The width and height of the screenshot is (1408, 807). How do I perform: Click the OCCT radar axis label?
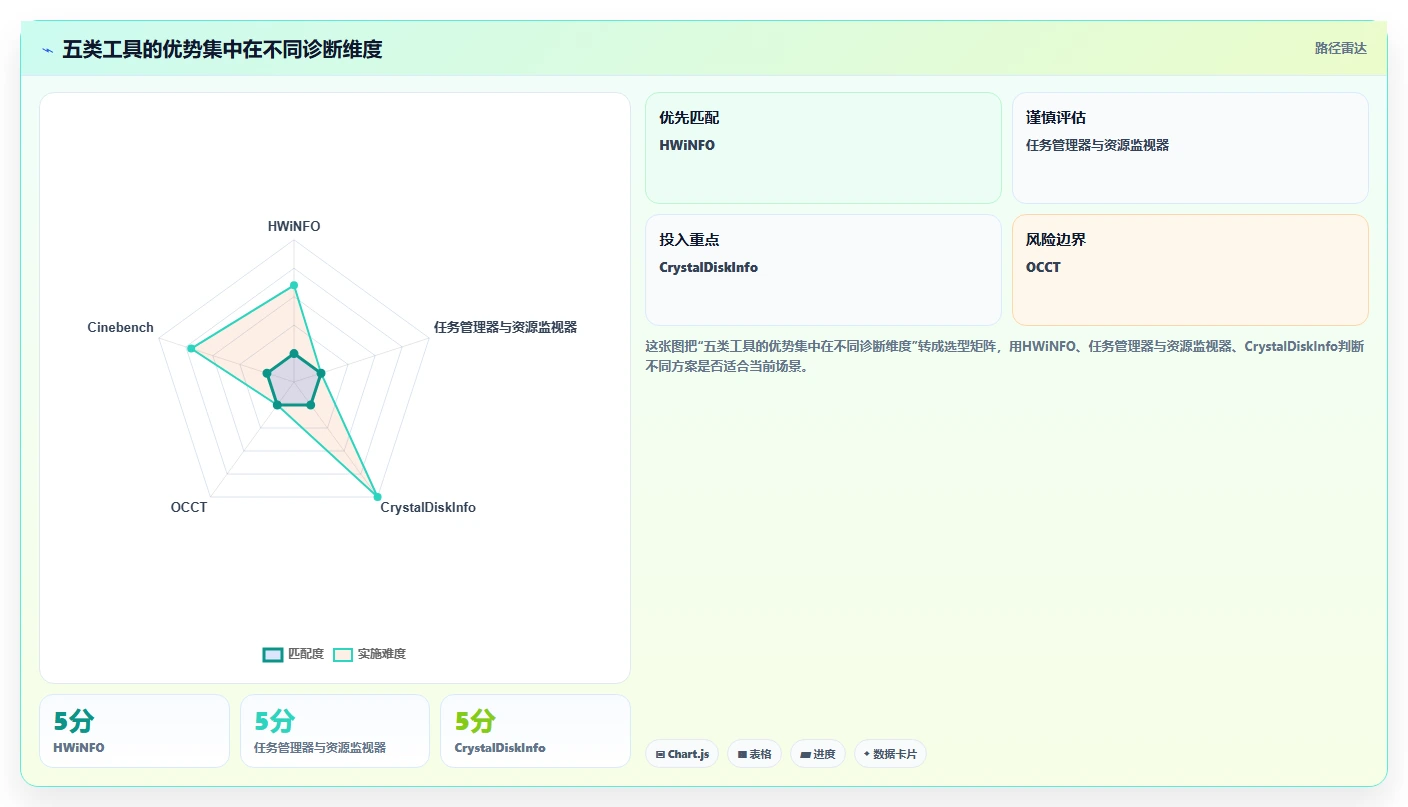pyautogui.click(x=189, y=507)
